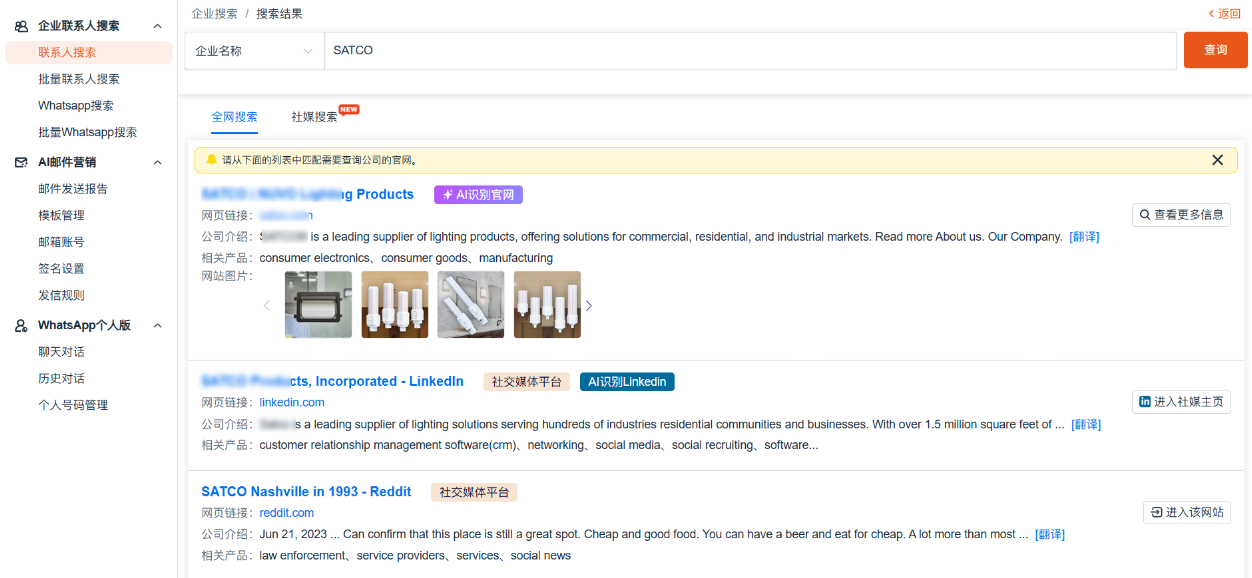Viewport: 1252px width, 578px height.
Task: Click the reddit.com web link
Action: pyautogui.click(x=286, y=513)
